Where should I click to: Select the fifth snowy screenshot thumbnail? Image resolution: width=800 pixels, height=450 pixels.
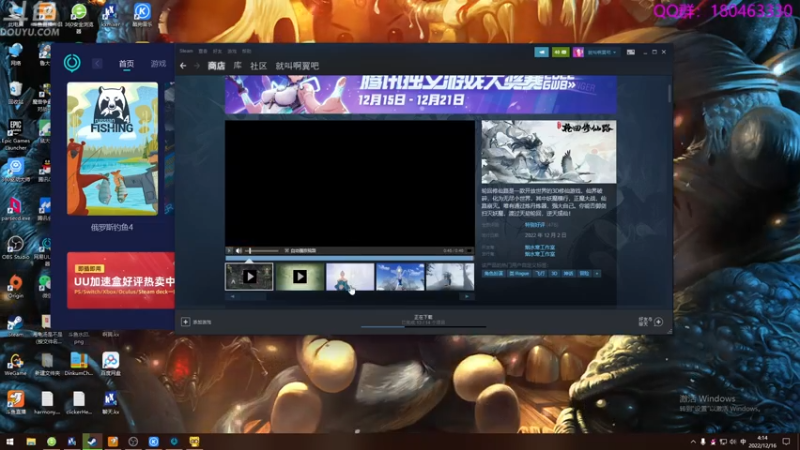[x=450, y=277]
